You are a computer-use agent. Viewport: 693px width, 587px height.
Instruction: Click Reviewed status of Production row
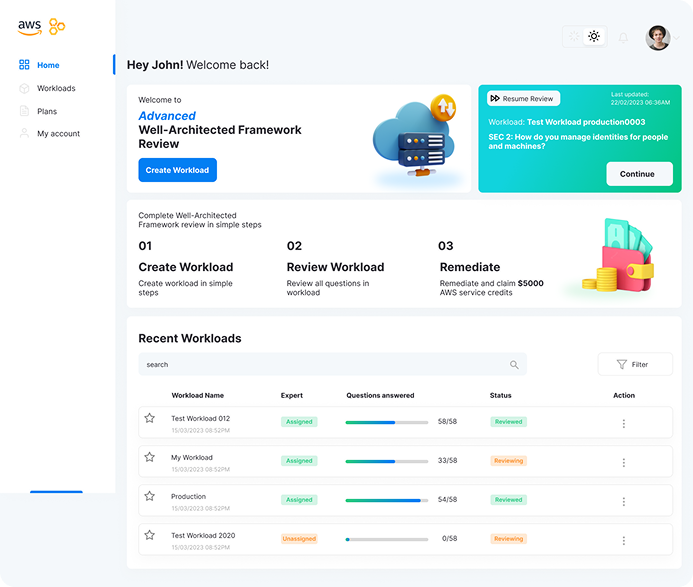pyautogui.click(x=508, y=499)
